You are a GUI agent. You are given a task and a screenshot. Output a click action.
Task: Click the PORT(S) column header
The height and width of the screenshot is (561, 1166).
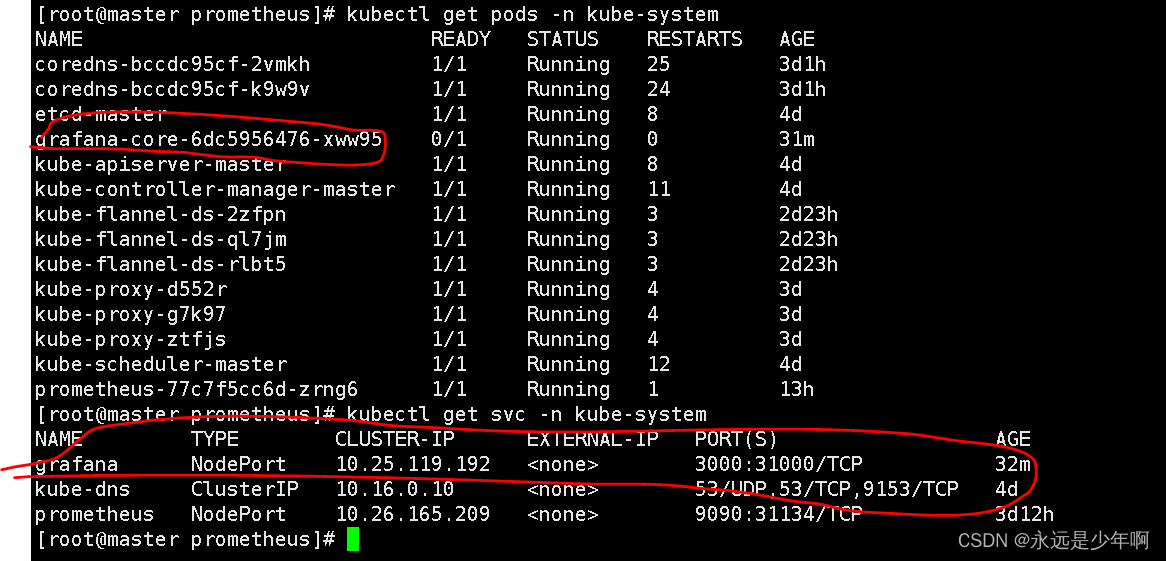point(736,439)
